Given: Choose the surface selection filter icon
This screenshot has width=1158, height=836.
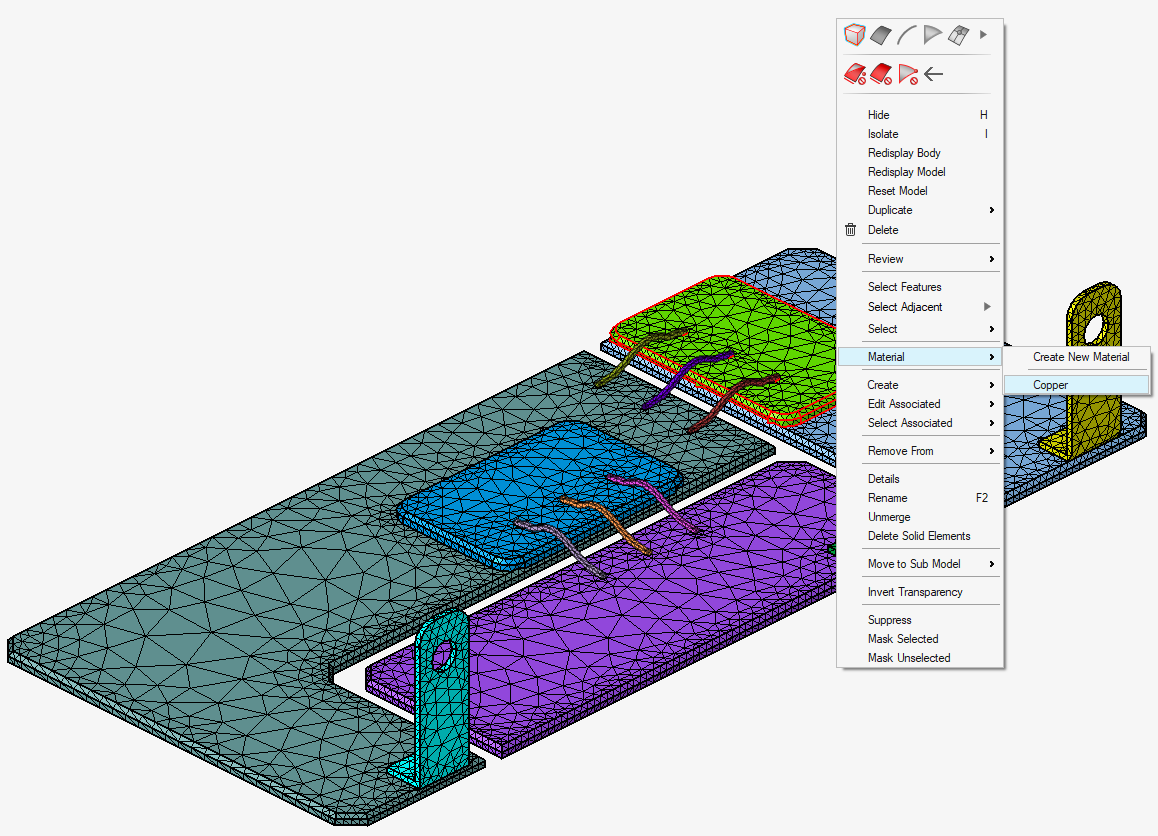Looking at the screenshot, I should (x=880, y=35).
